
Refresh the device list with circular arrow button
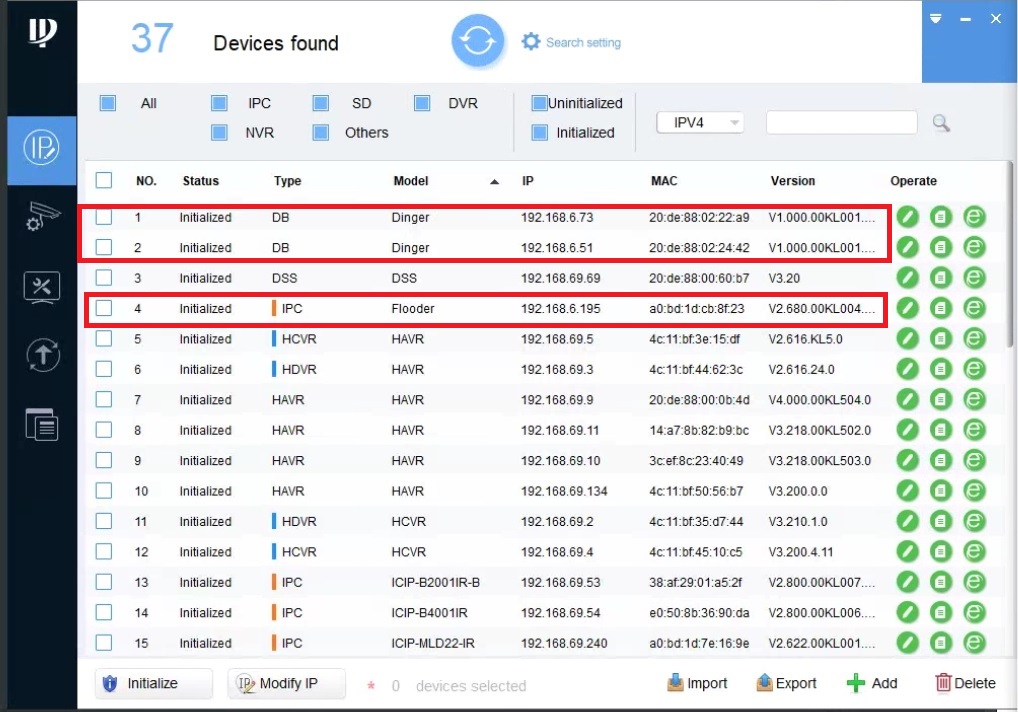click(x=478, y=41)
